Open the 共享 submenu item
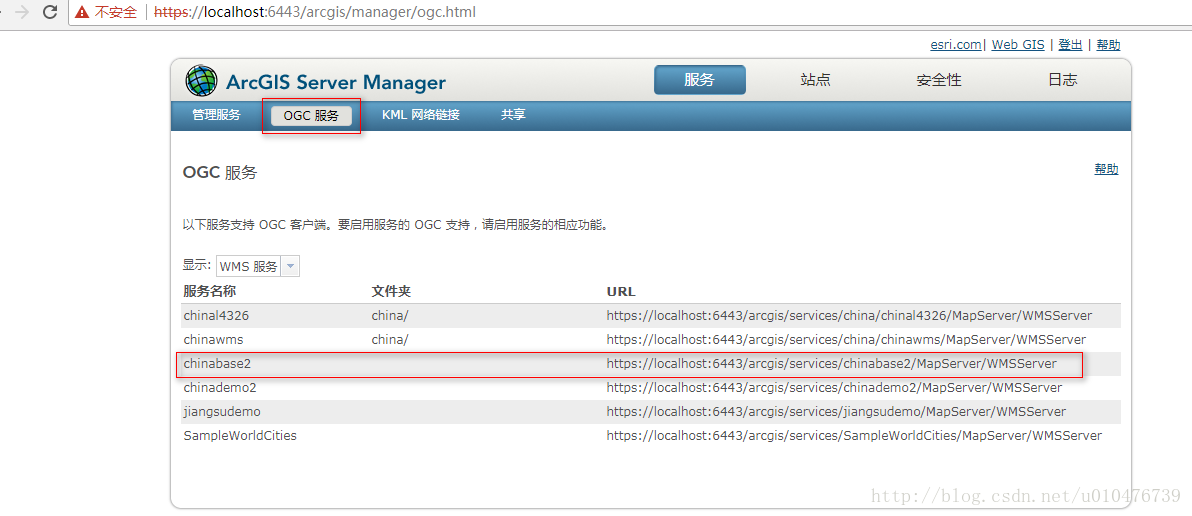 pos(513,115)
